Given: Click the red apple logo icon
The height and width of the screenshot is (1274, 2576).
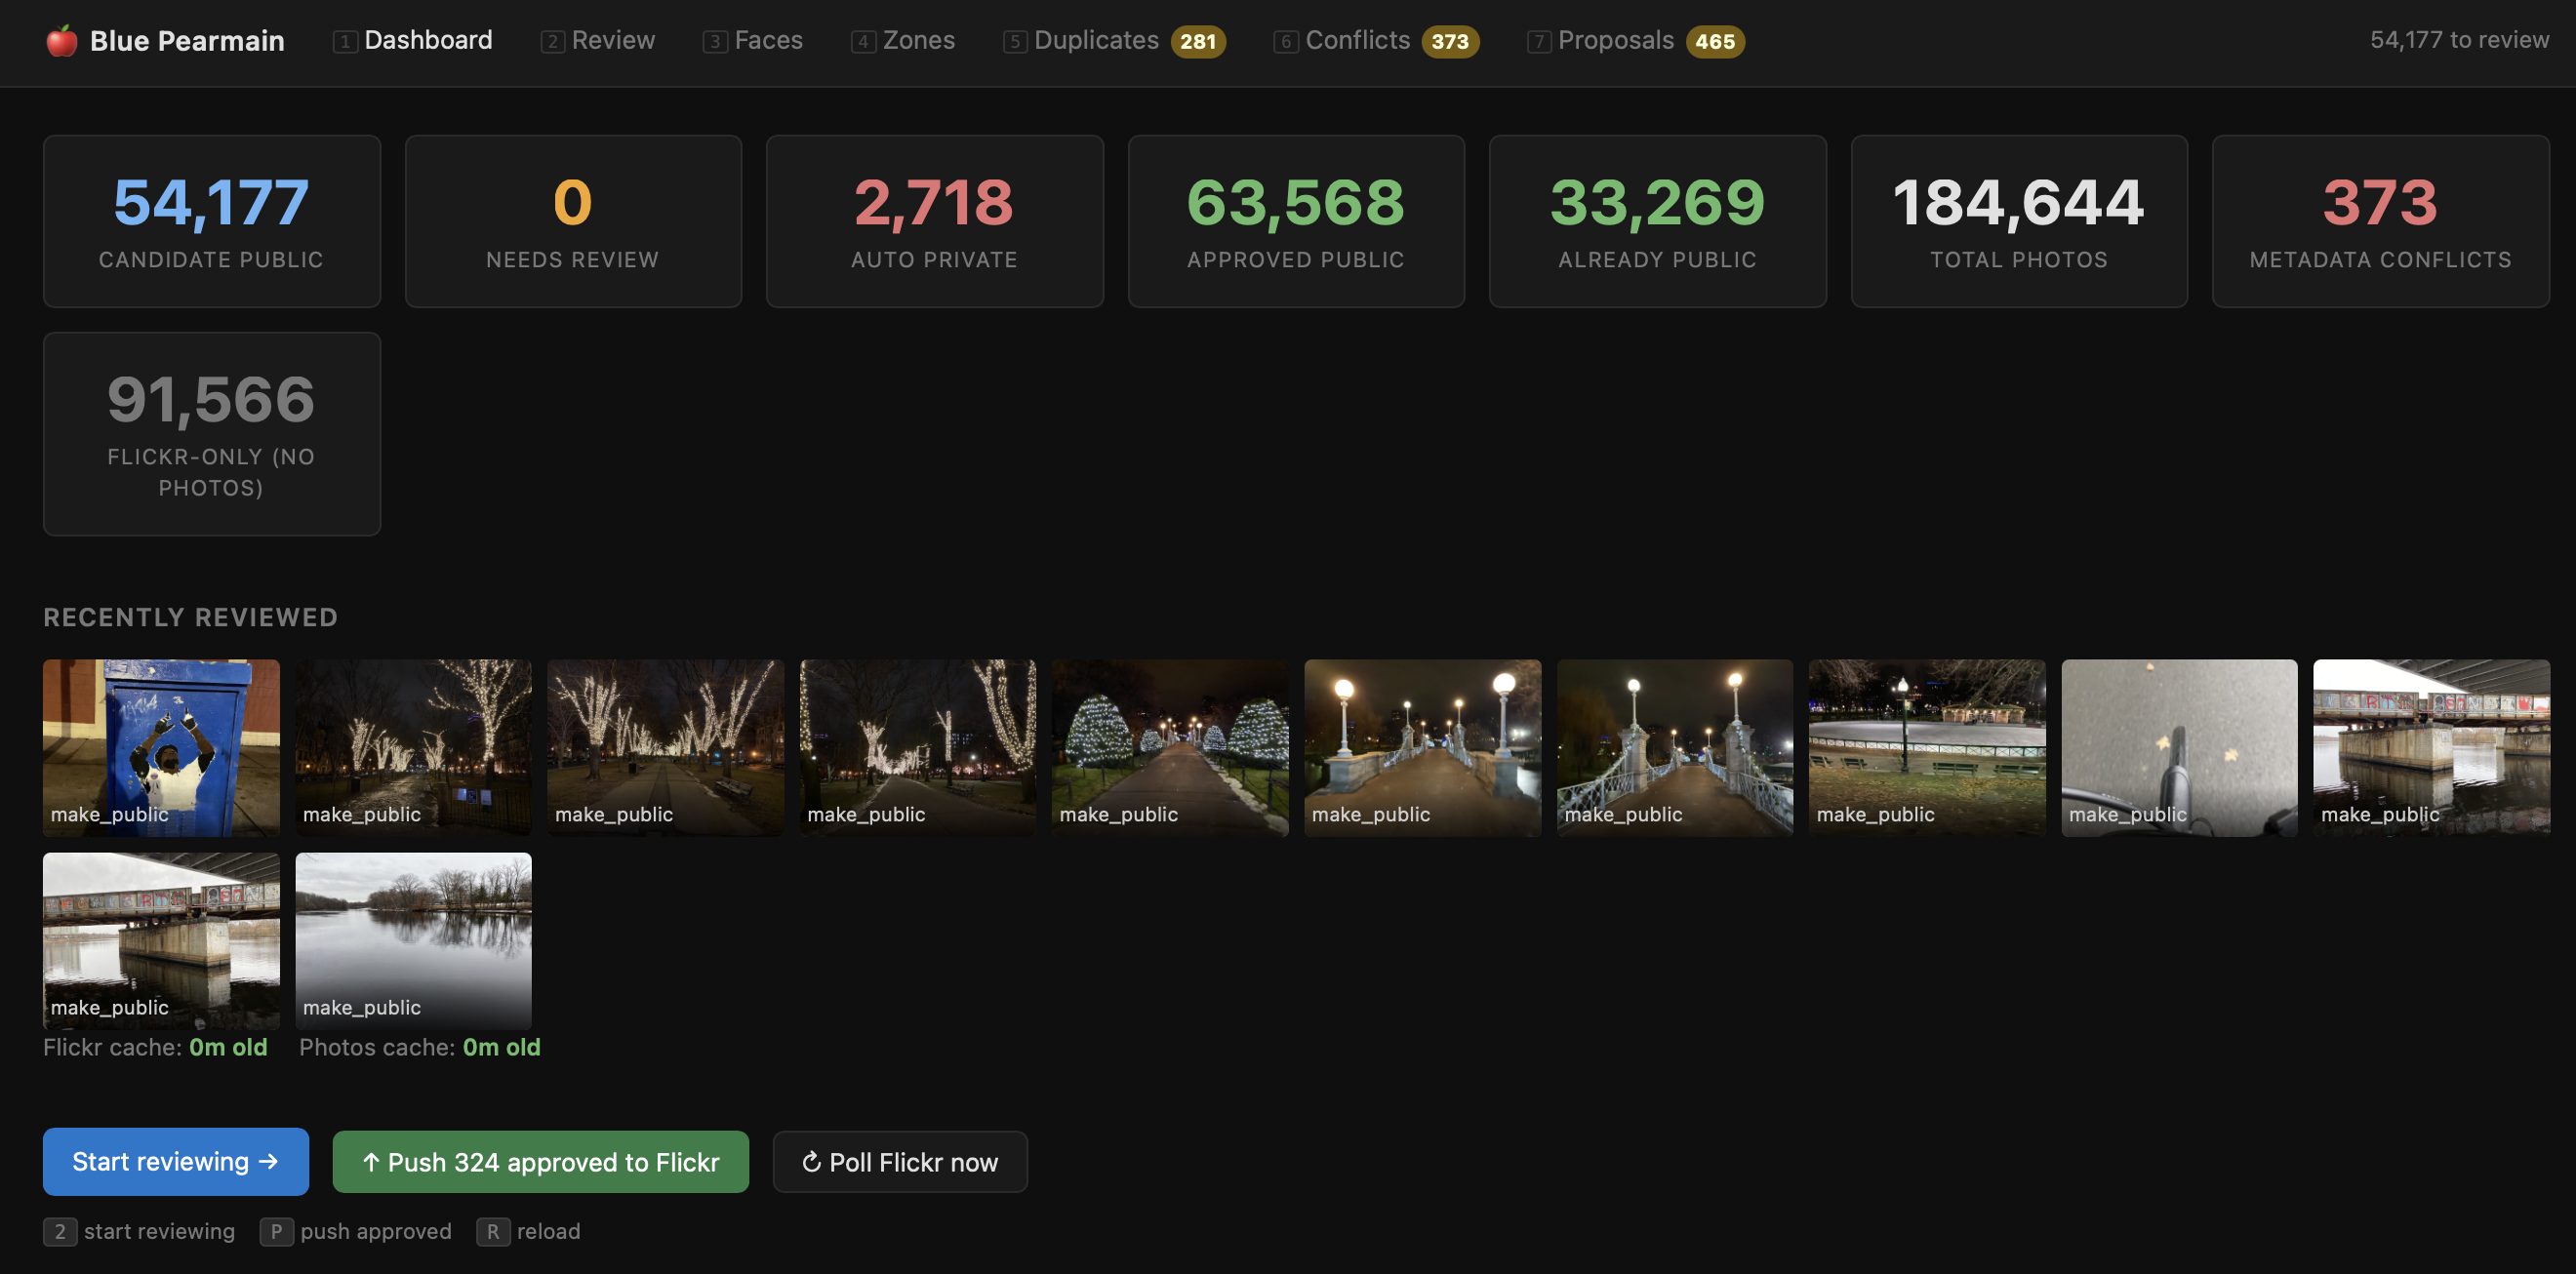Looking at the screenshot, I should point(62,41).
